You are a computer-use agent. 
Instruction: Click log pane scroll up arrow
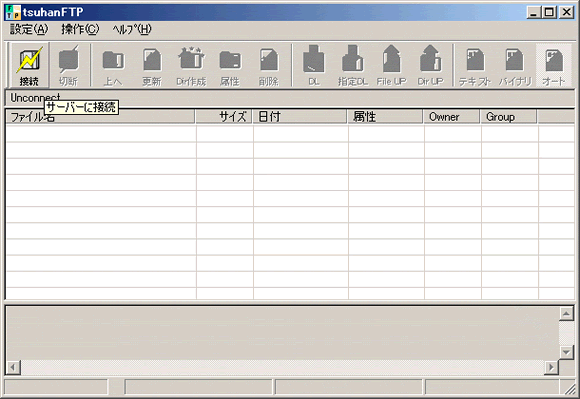click(566, 314)
